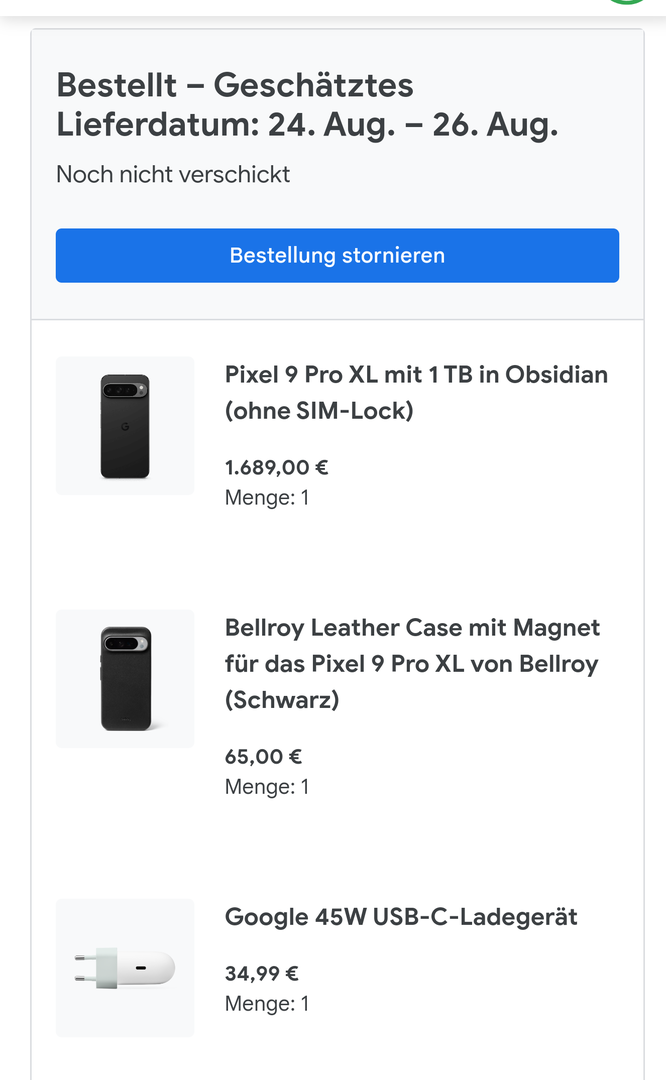The height and width of the screenshot is (1080, 666).
Task: Click the 34,99 € price
Action: point(262,973)
